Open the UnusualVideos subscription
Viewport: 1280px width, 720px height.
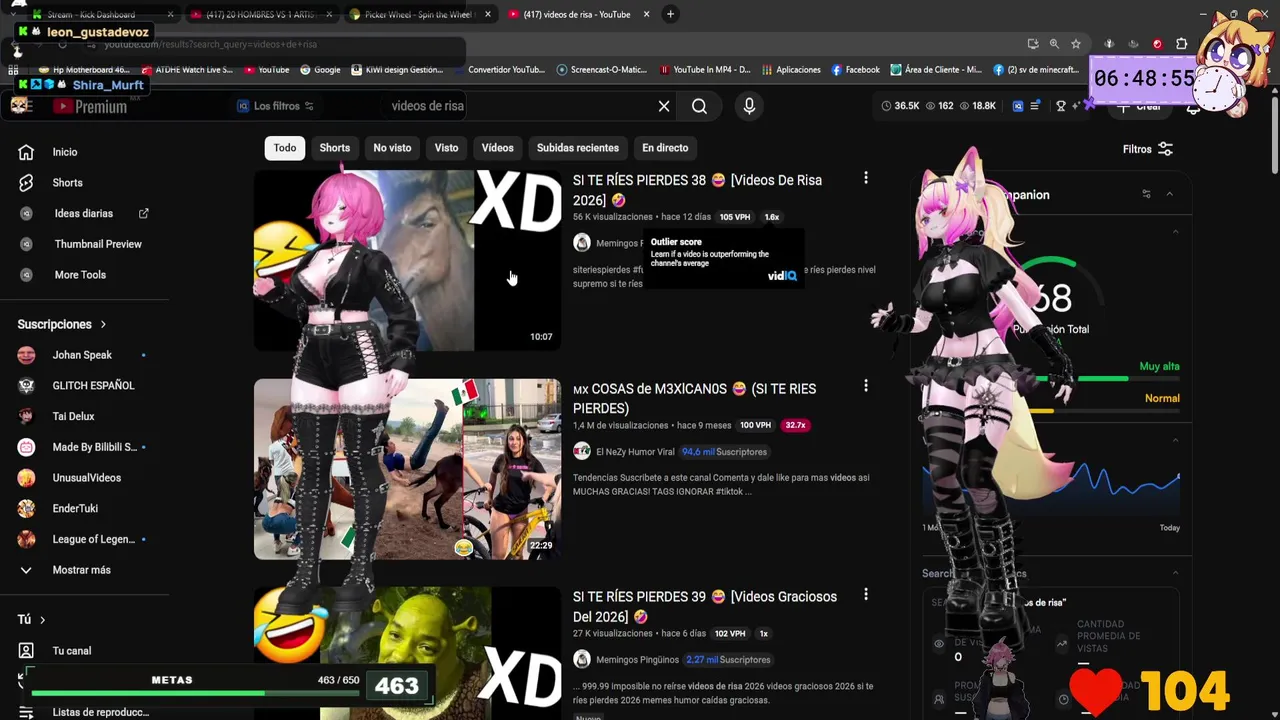click(x=86, y=478)
